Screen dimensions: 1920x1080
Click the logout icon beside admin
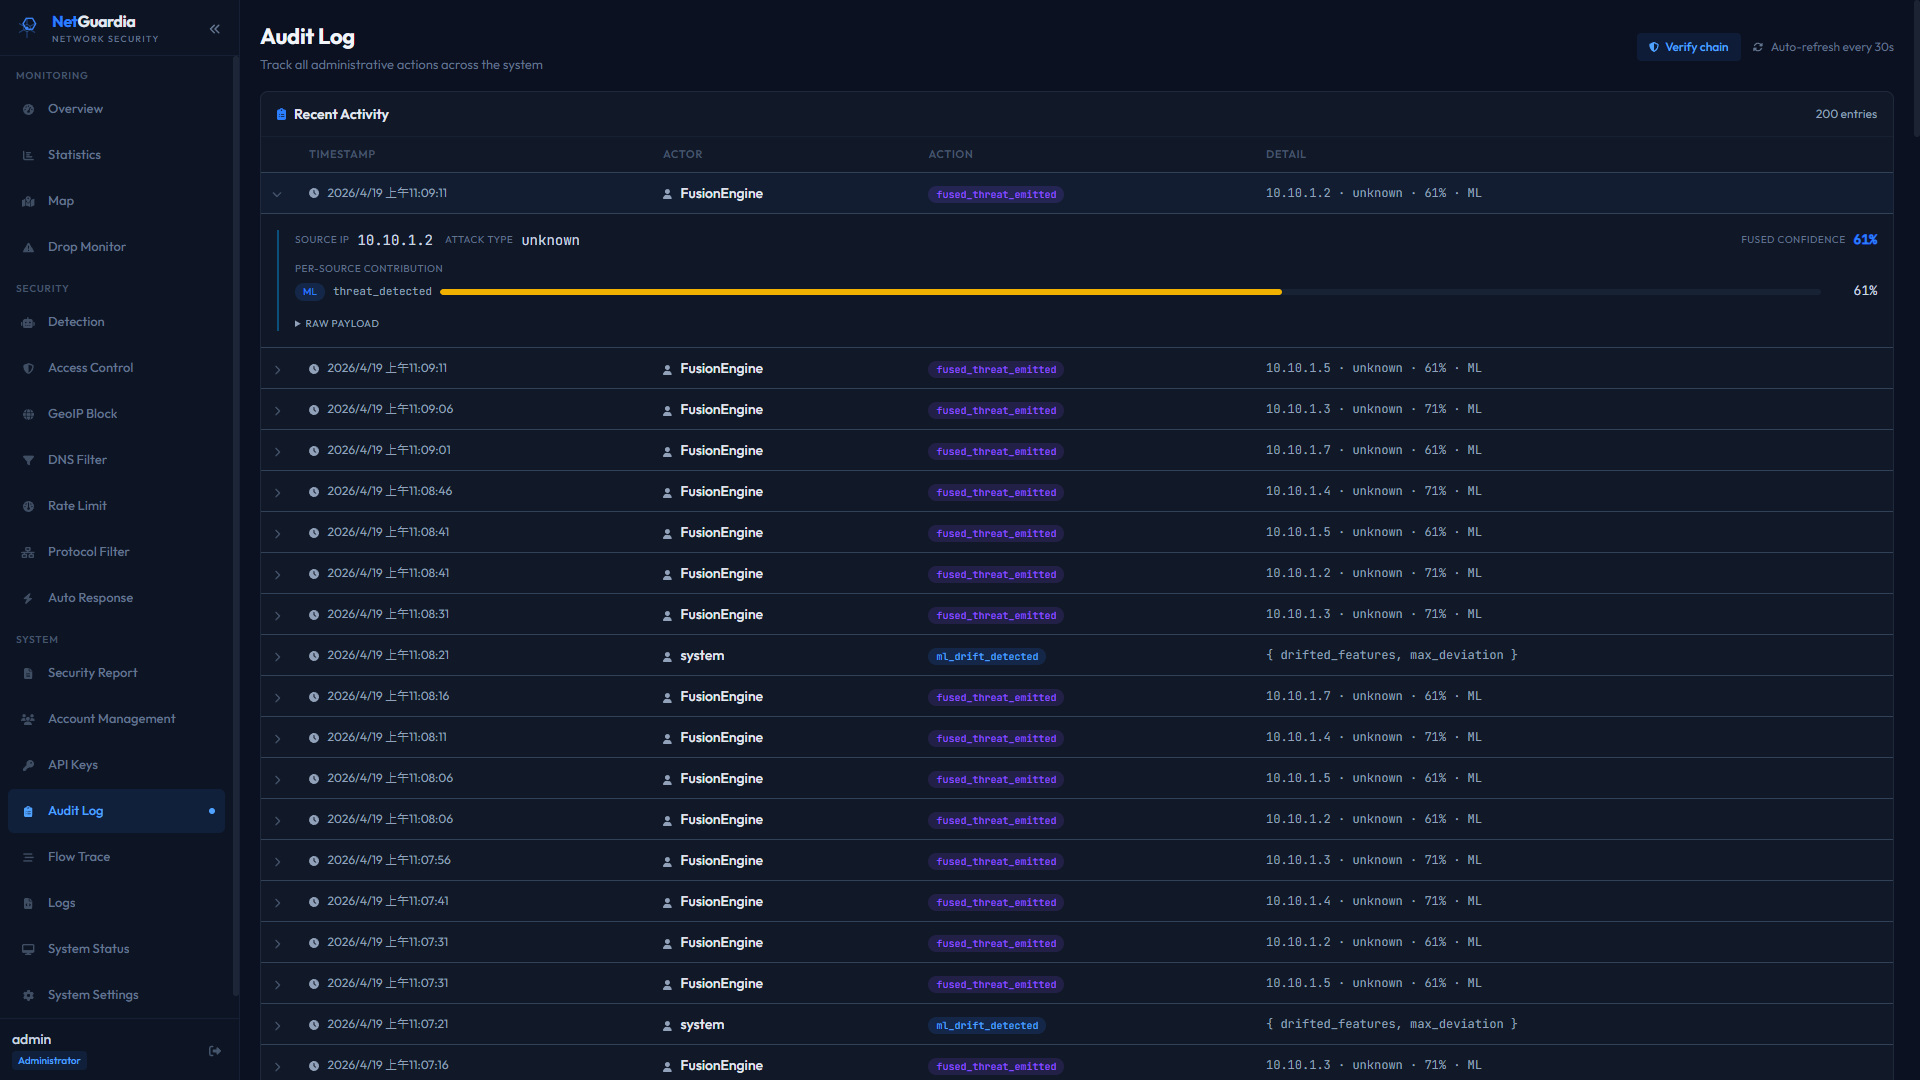[215, 1051]
